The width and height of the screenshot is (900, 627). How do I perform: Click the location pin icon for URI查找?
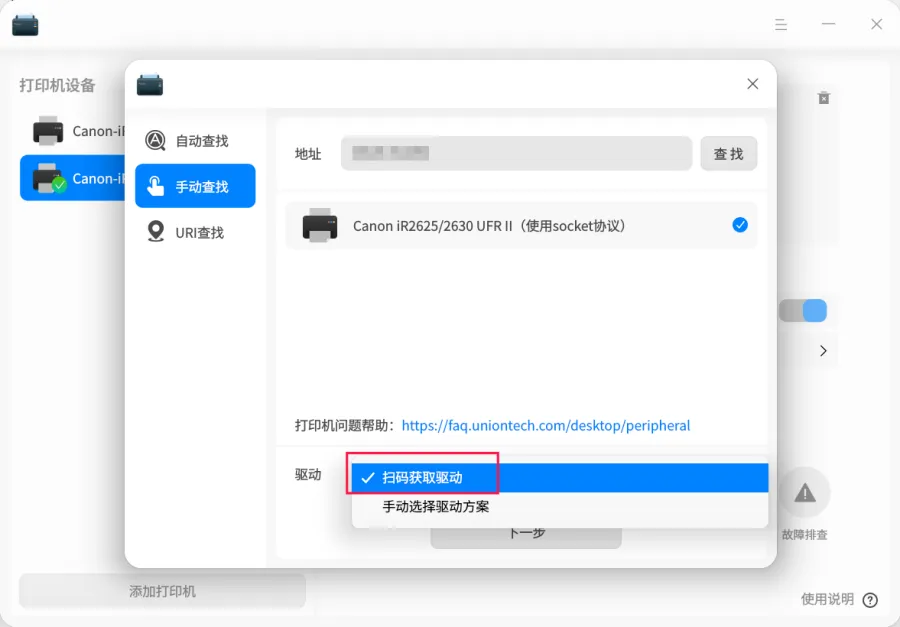156,232
